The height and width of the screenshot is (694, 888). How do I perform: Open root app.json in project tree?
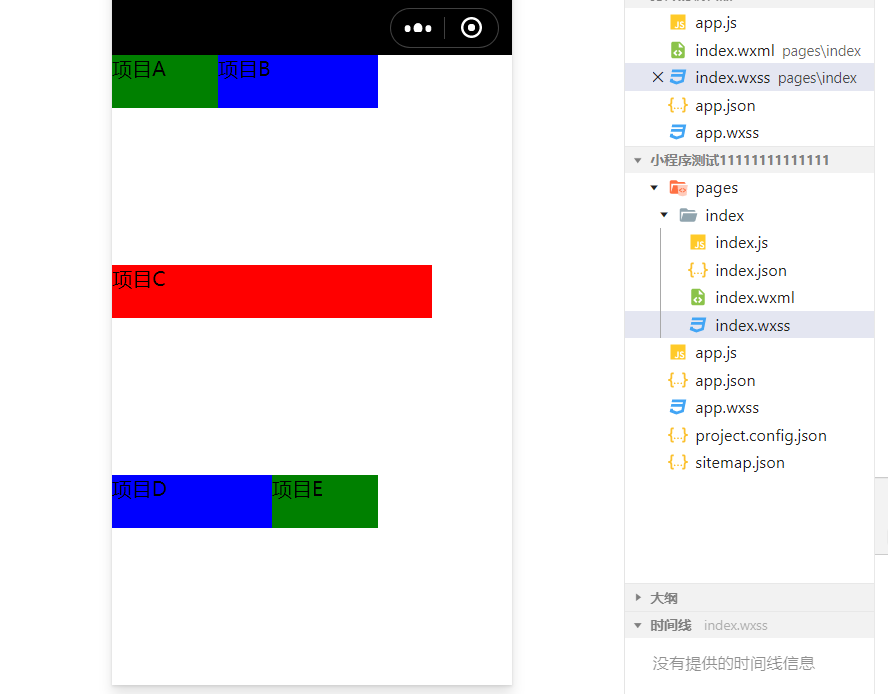(x=749, y=380)
